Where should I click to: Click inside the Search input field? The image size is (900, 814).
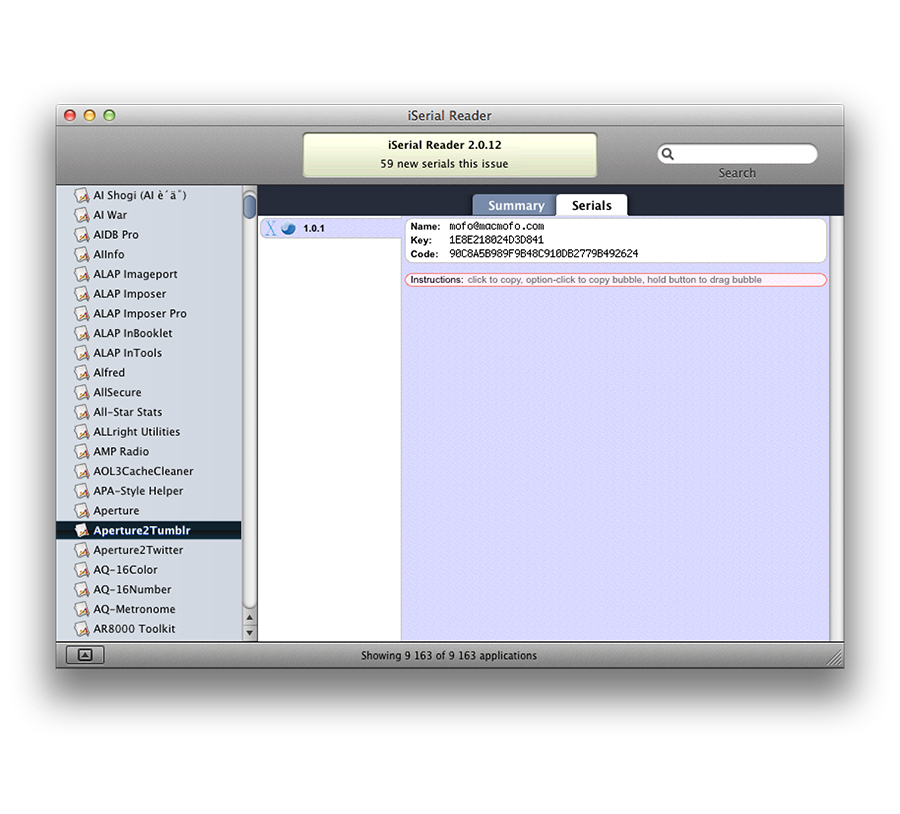tap(738, 154)
